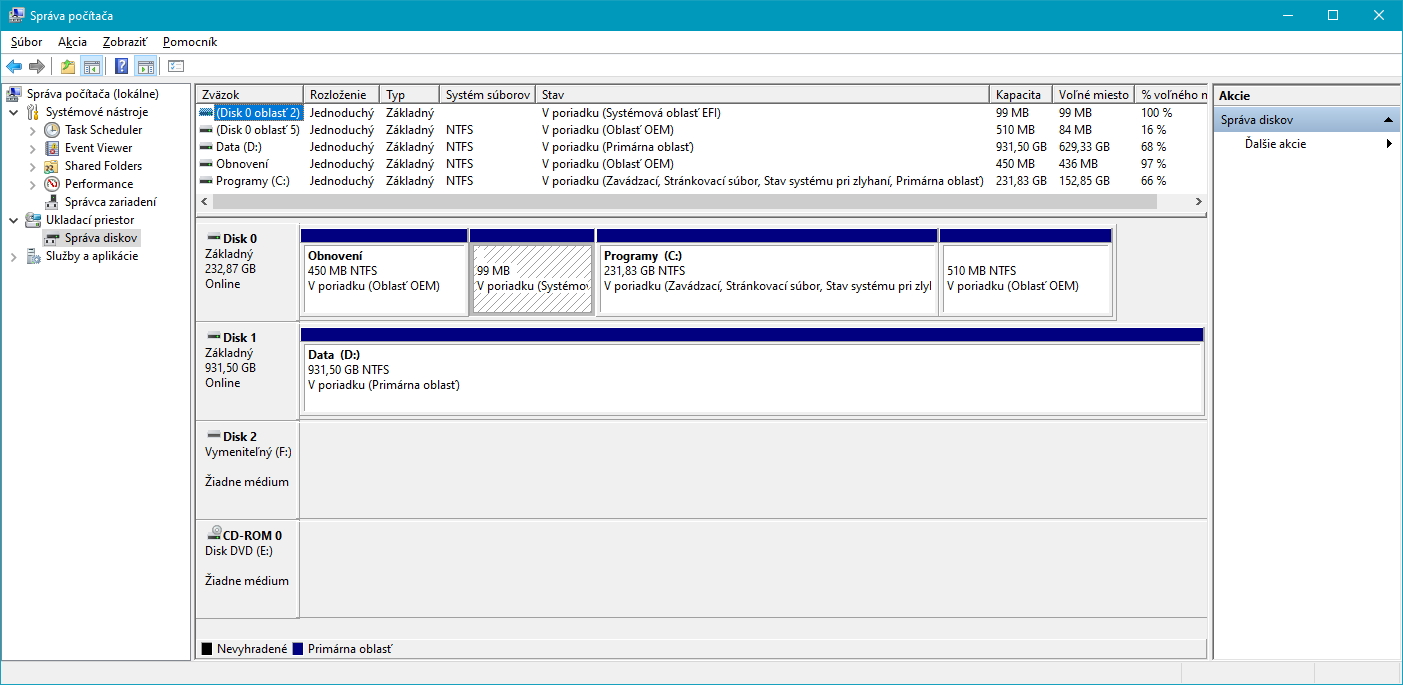Select the Event Viewer icon in tree

coord(52,148)
